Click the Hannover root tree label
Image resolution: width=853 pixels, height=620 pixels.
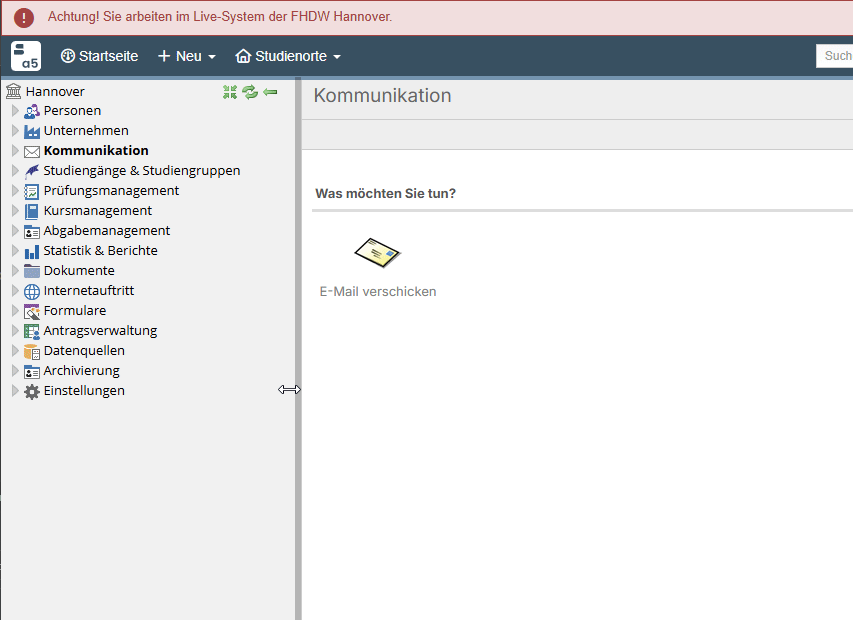(x=55, y=91)
